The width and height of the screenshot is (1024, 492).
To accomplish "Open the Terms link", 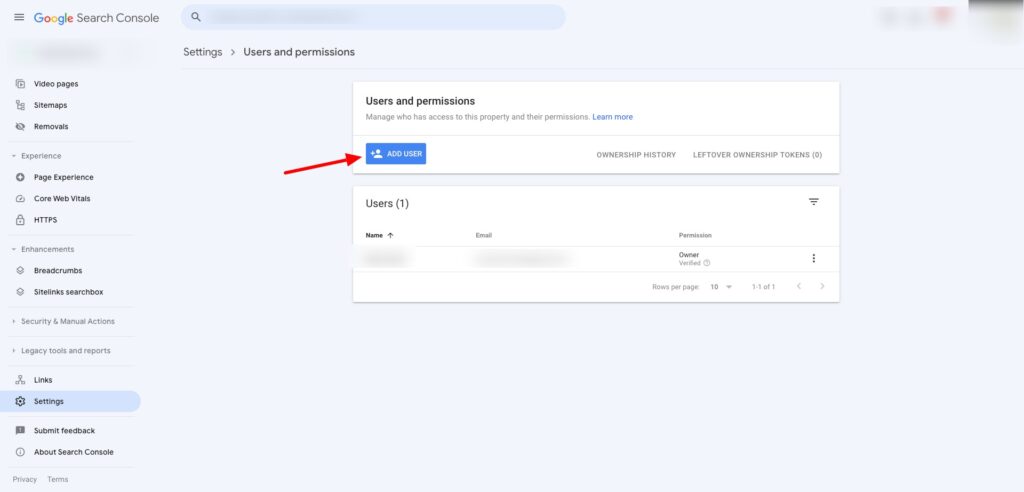I will coord(57,480).
